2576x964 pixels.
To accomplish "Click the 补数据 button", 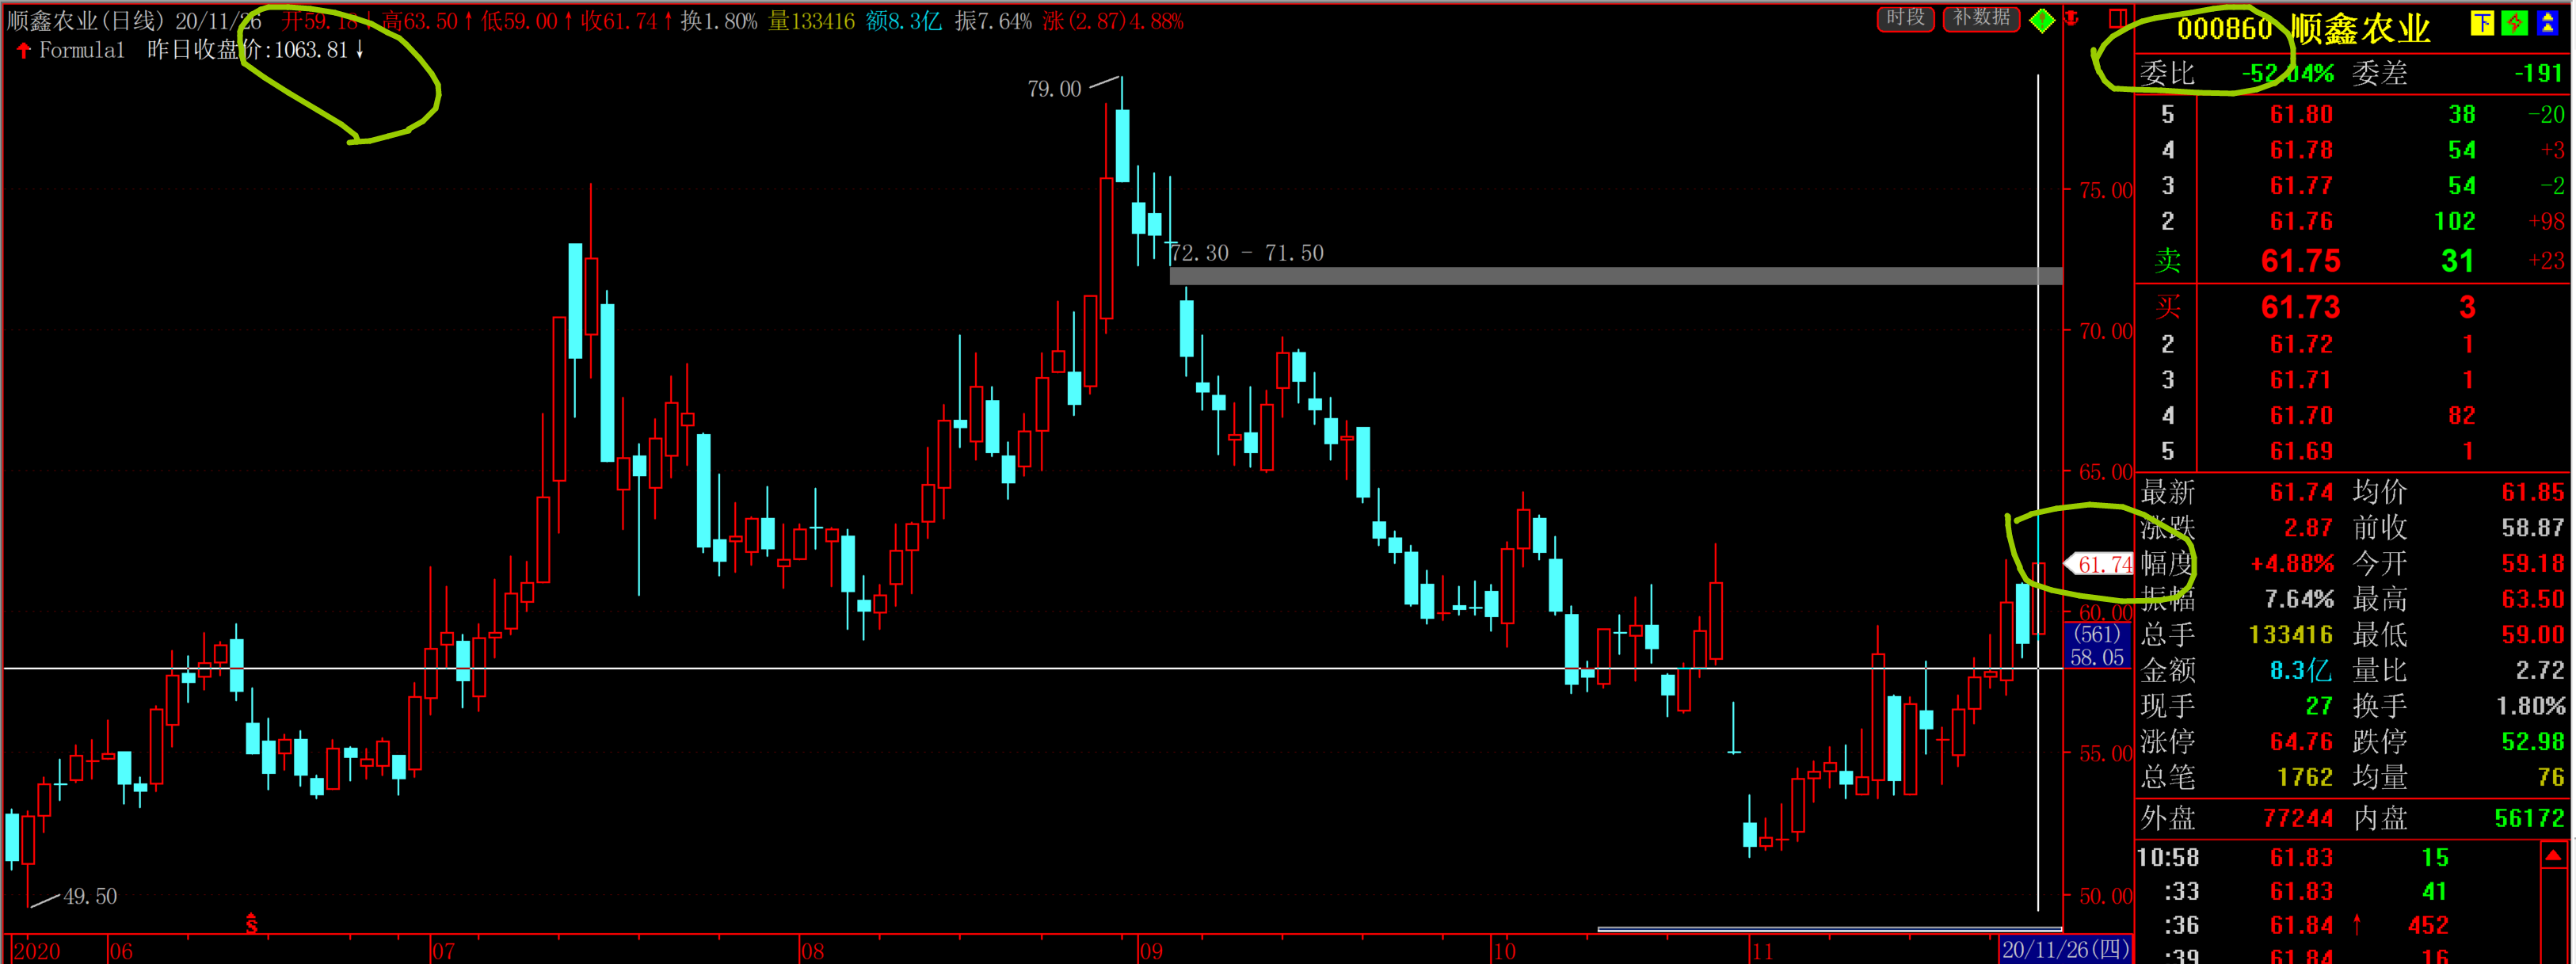I will coord(1981,19).
